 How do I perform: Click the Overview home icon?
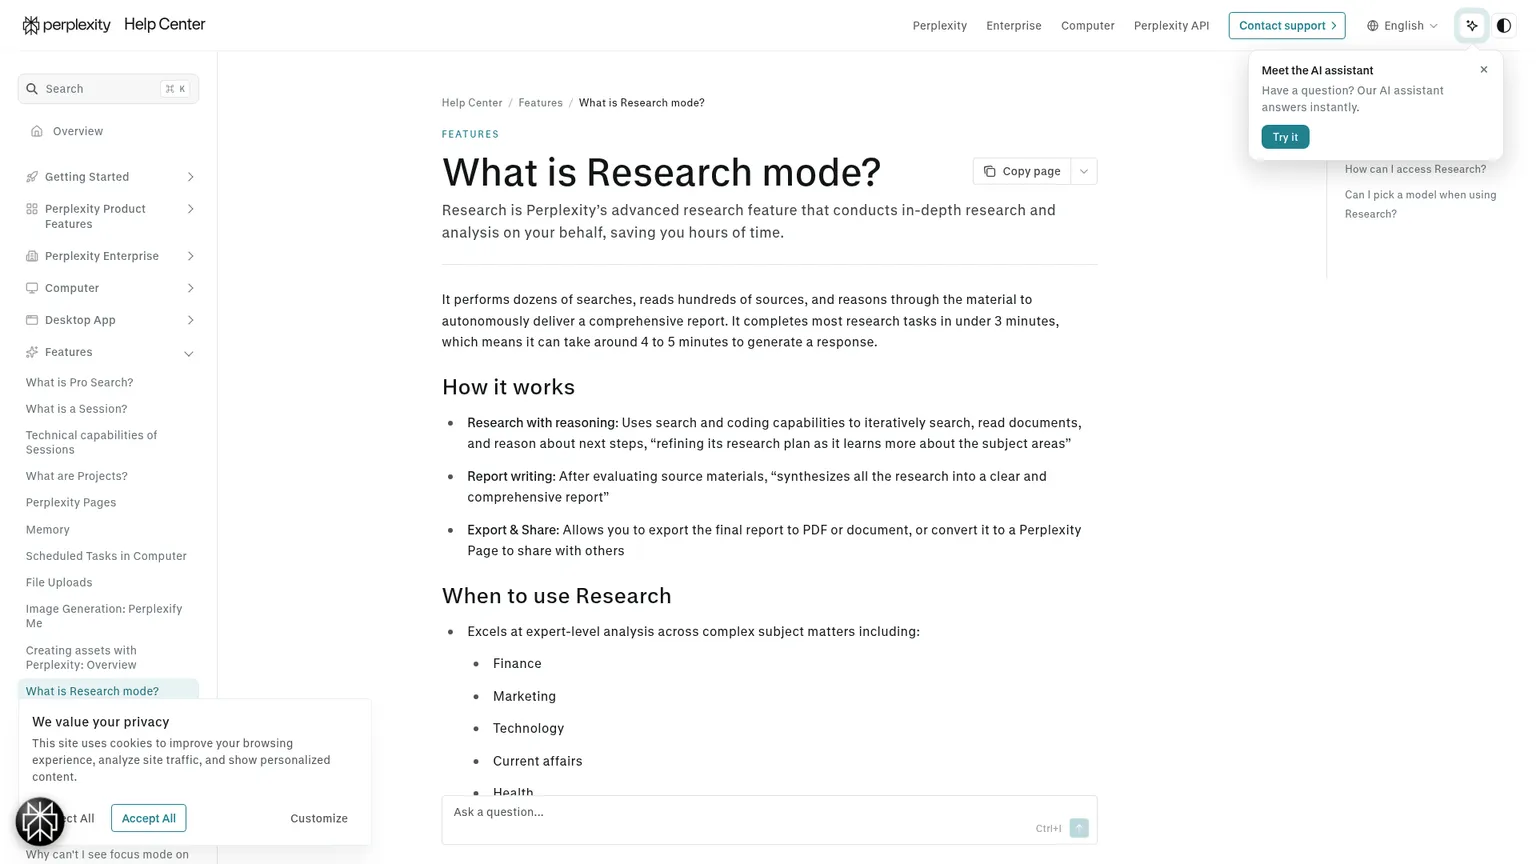(x=37, y=131)
